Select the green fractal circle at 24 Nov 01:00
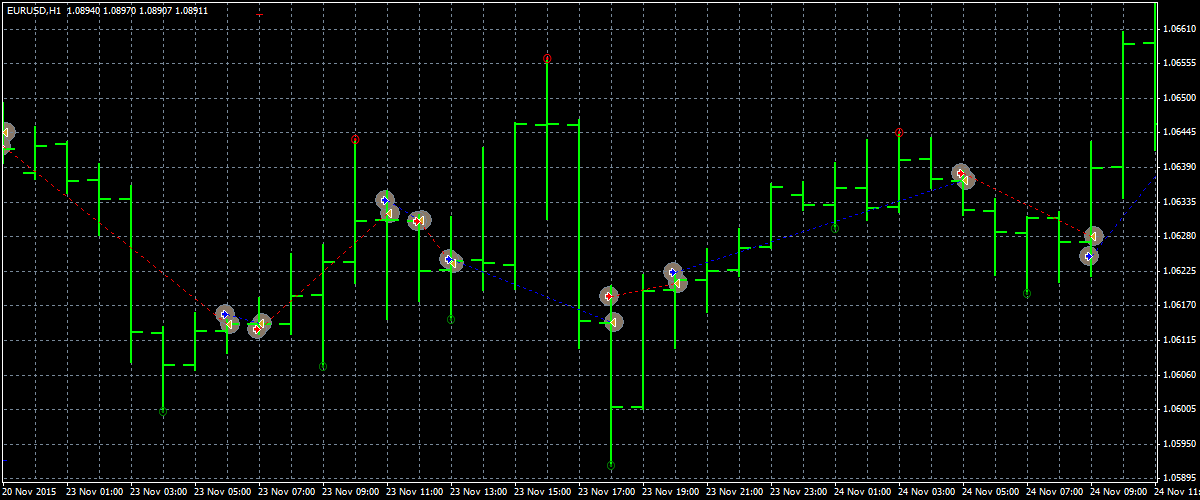The height and width of the screenshot is (500, 1200). 835,228
